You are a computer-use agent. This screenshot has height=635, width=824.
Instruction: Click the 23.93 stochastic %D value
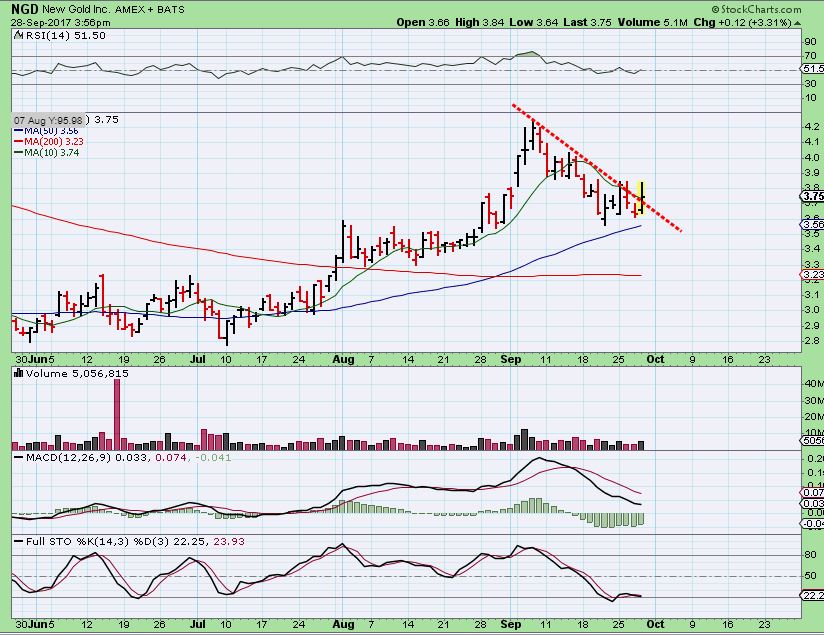point(229,541)
